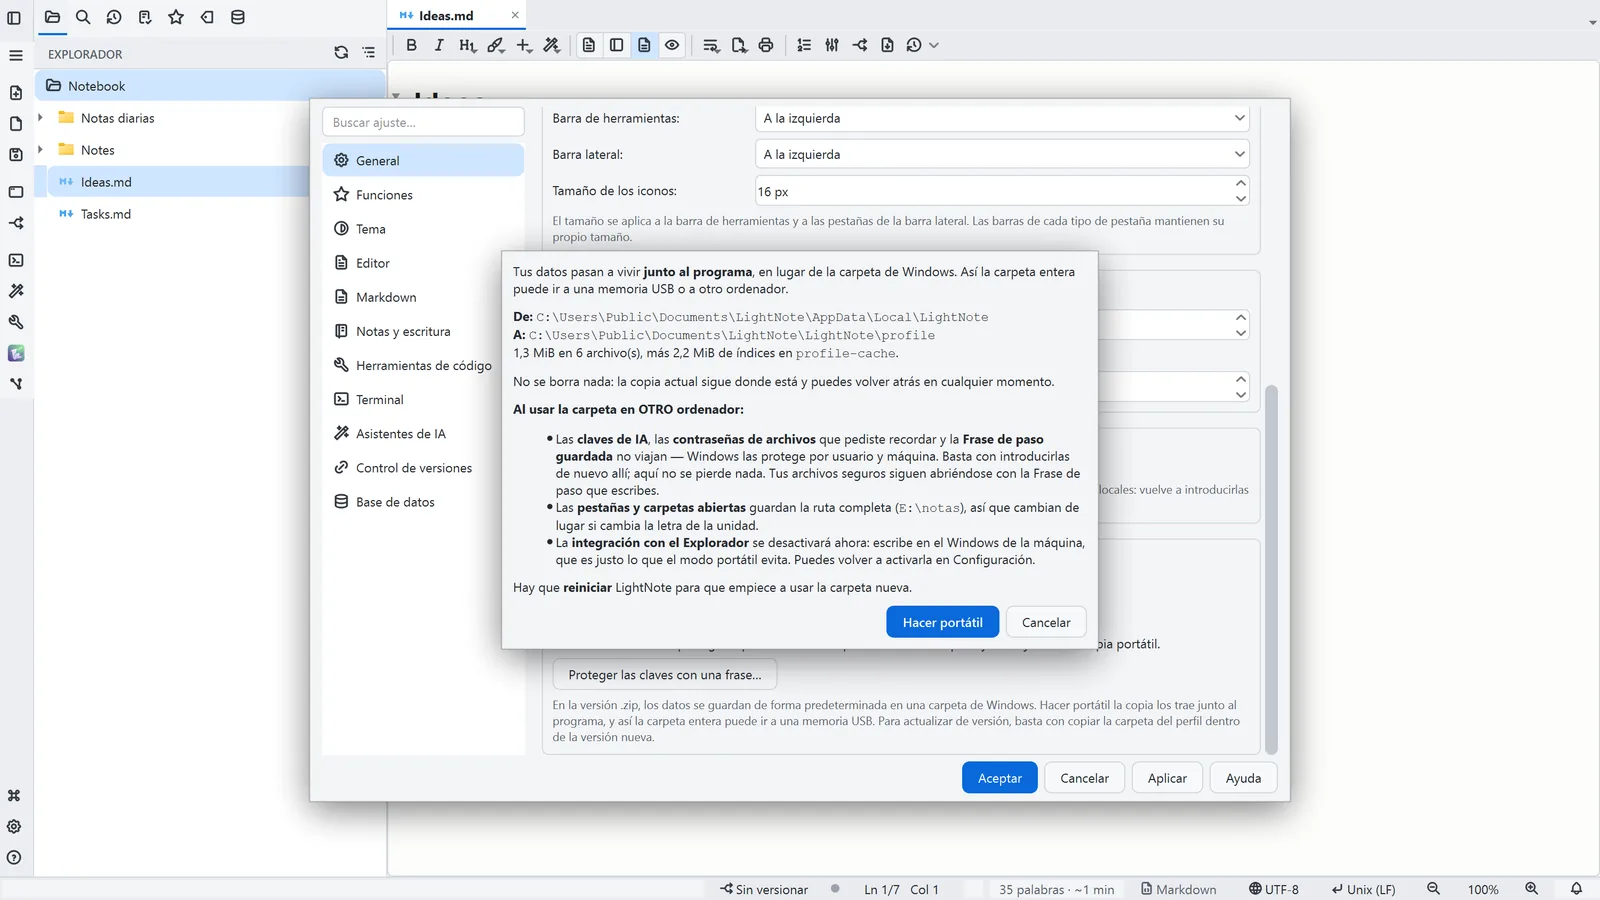Open the terminal icon in left rail

pyautogui.click(x=16, y=260)
